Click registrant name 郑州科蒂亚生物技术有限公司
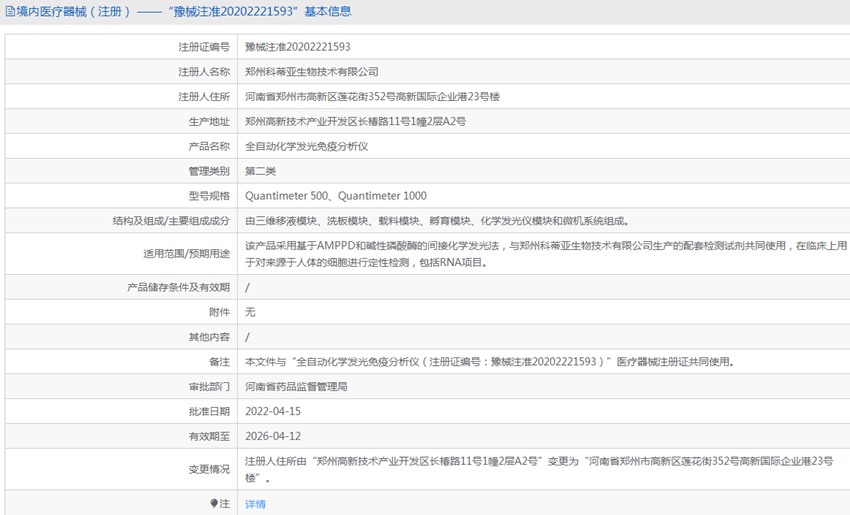 pyautogui.click(x=312, y=72)
